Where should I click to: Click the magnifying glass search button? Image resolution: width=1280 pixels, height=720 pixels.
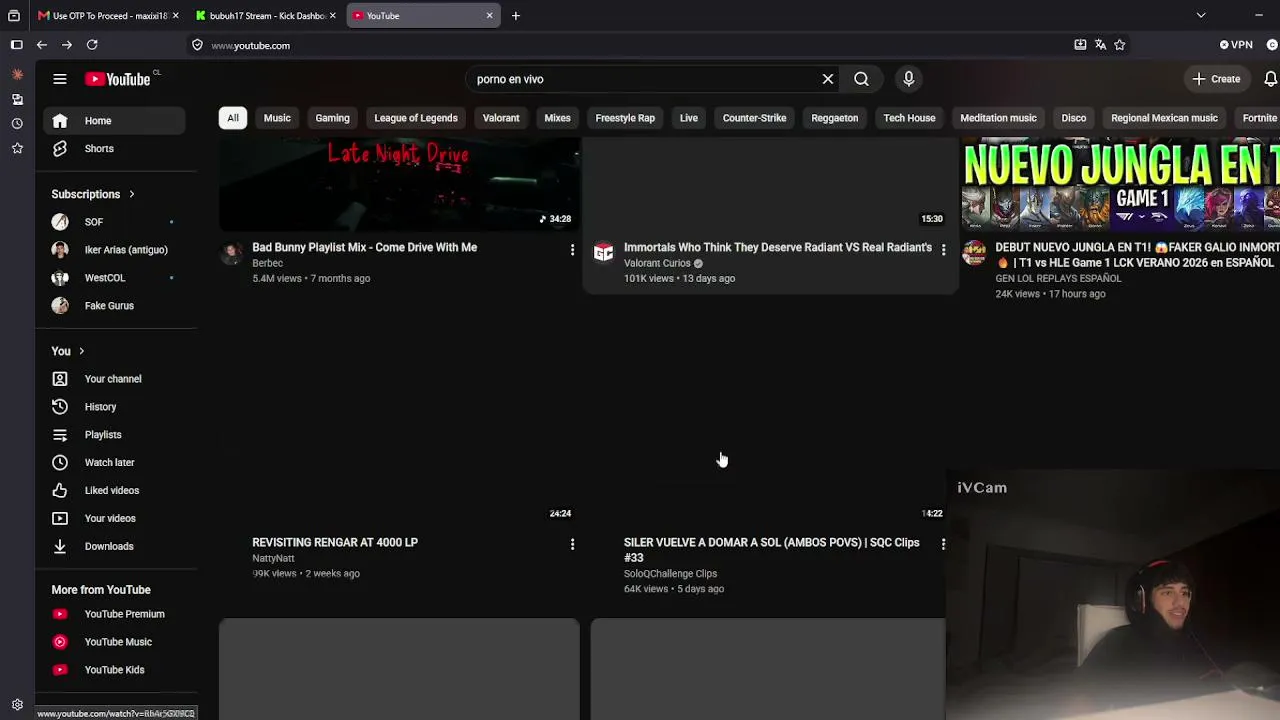(861, 79)
